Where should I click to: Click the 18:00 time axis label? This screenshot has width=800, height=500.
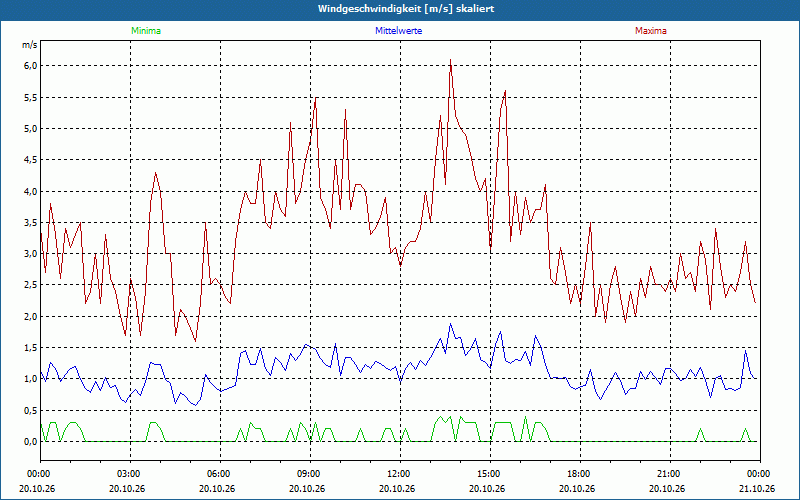tap(580, 473)
